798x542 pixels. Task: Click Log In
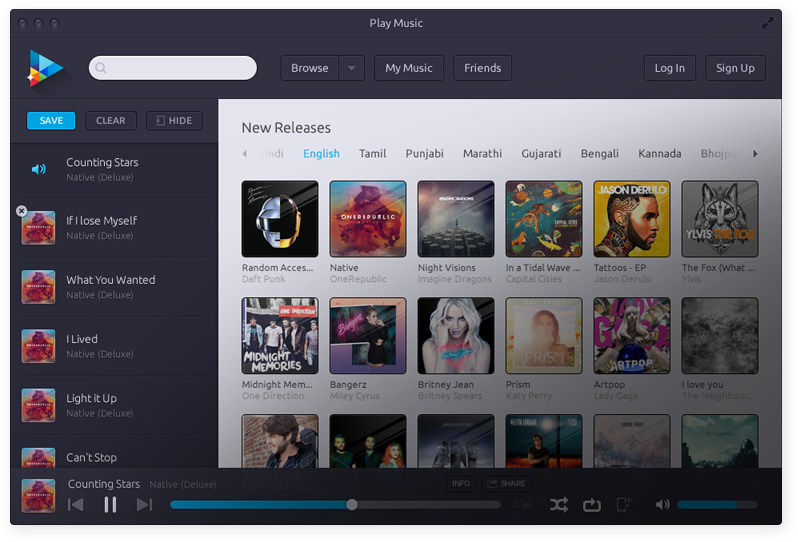669,68
